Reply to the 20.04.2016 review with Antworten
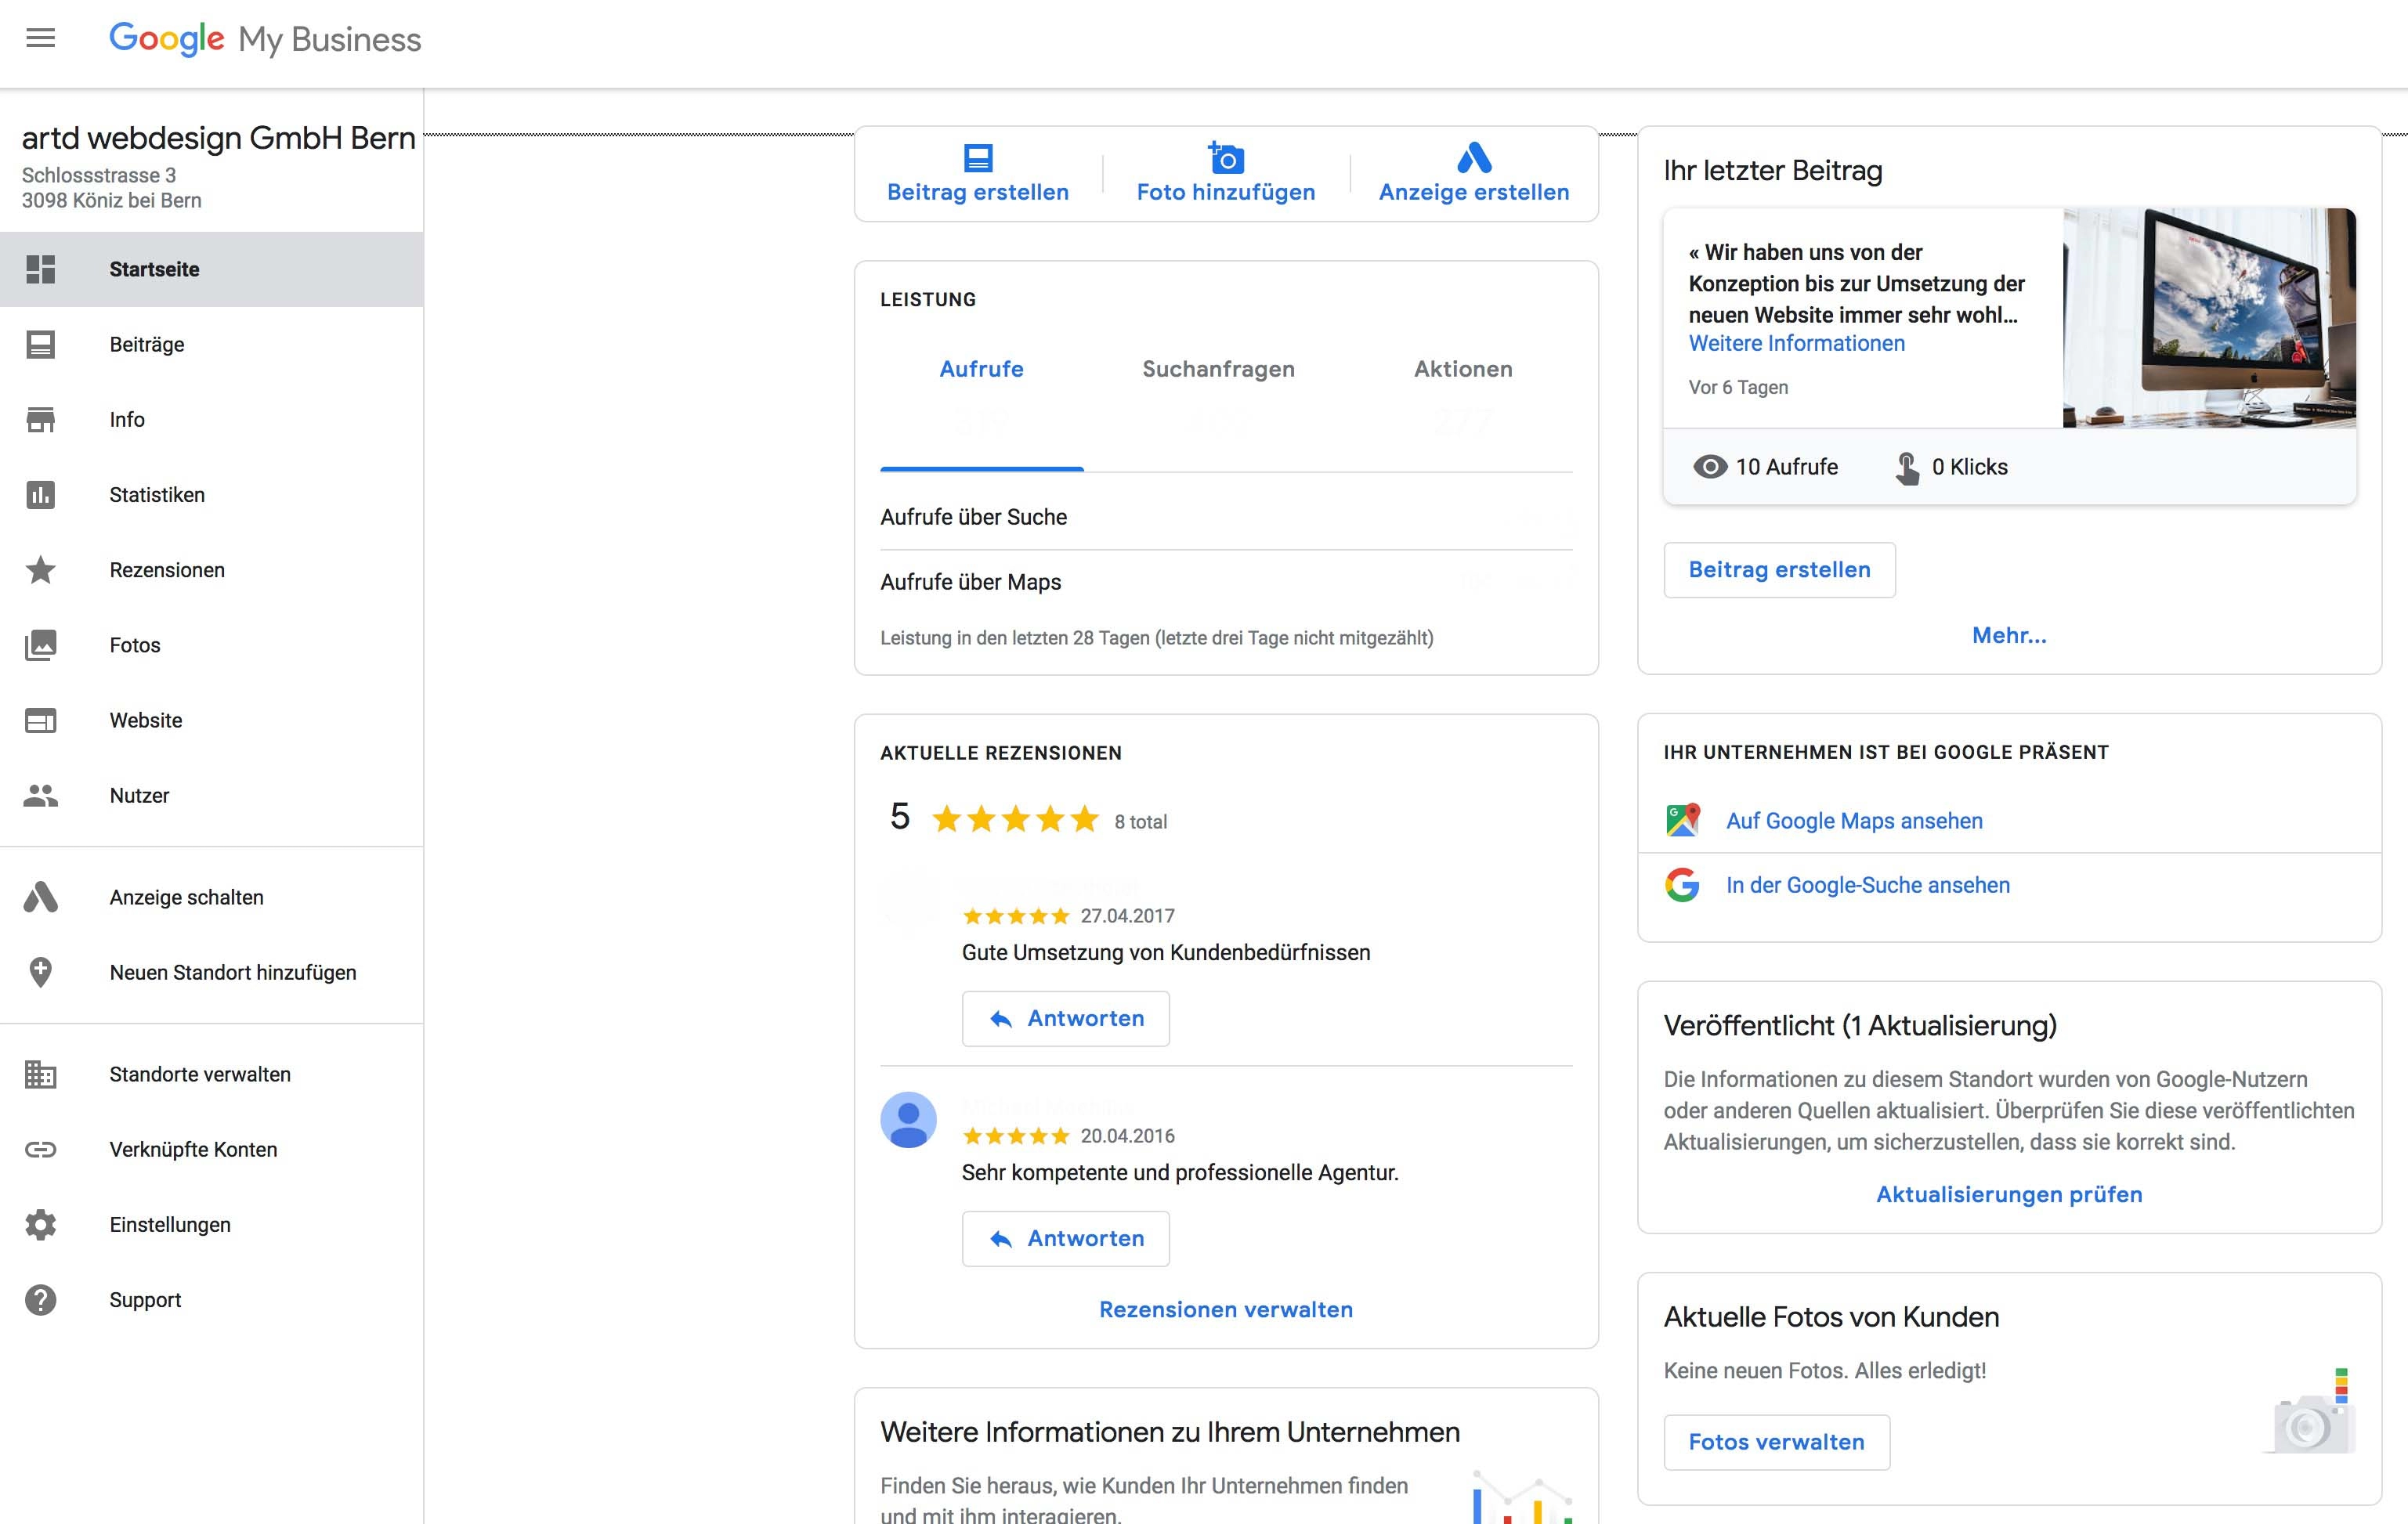The image size is (2408, 1524). [1066, 1238]
